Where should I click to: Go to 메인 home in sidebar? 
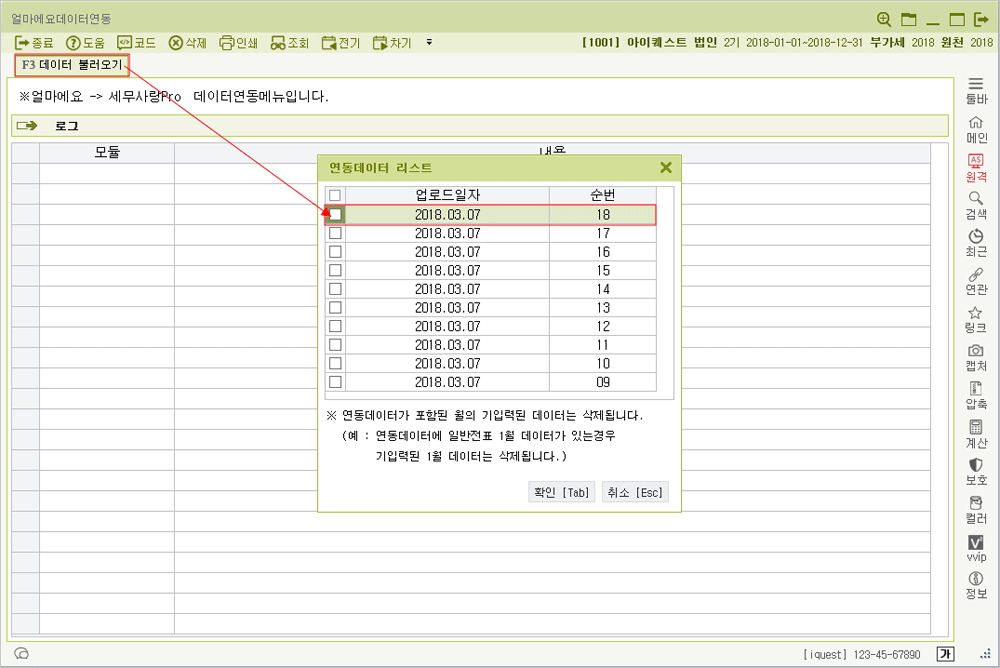[976, 130]
